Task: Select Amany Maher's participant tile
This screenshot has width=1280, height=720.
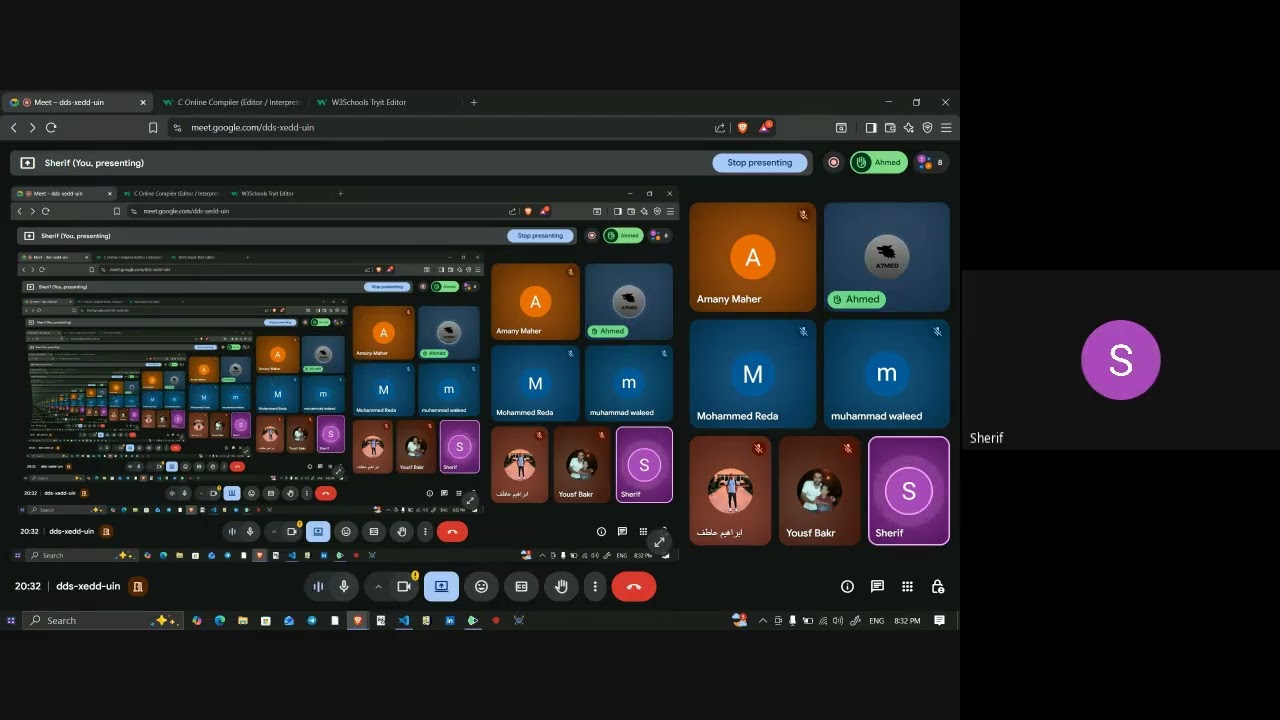Action: click(752, 257)
